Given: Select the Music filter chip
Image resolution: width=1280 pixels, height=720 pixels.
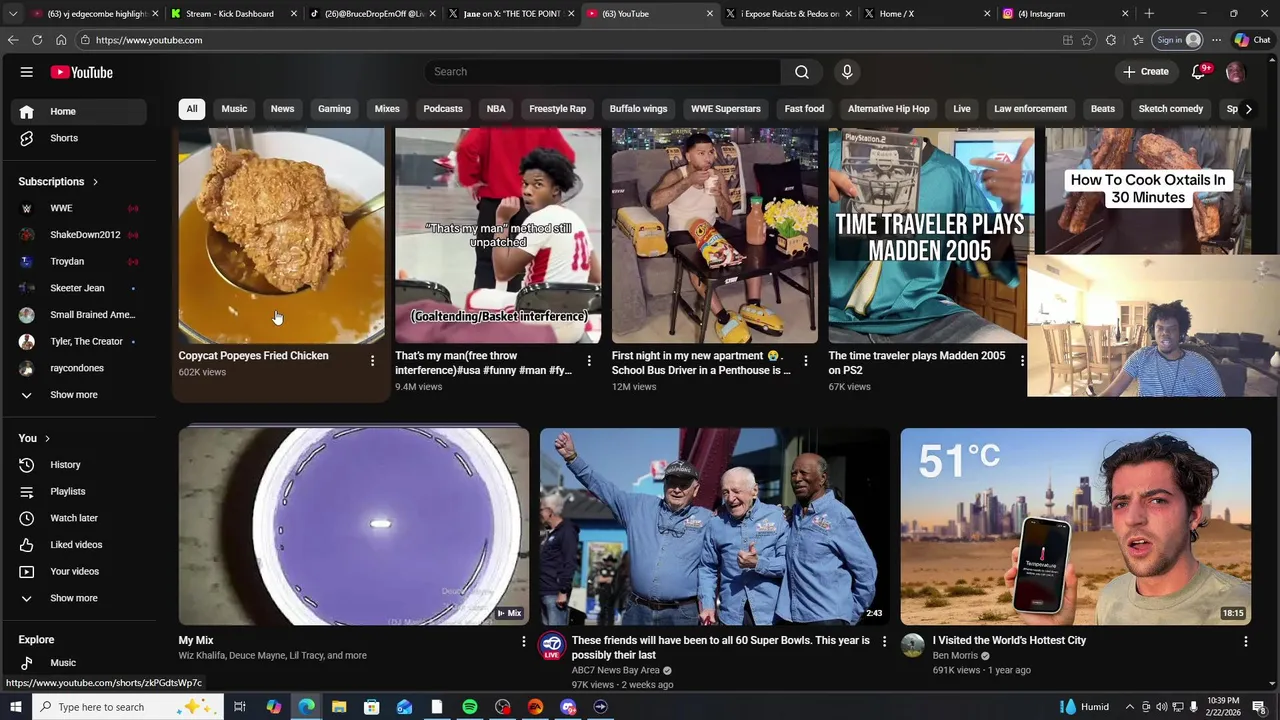Looking at the screenshot, I should click(234, 109).
